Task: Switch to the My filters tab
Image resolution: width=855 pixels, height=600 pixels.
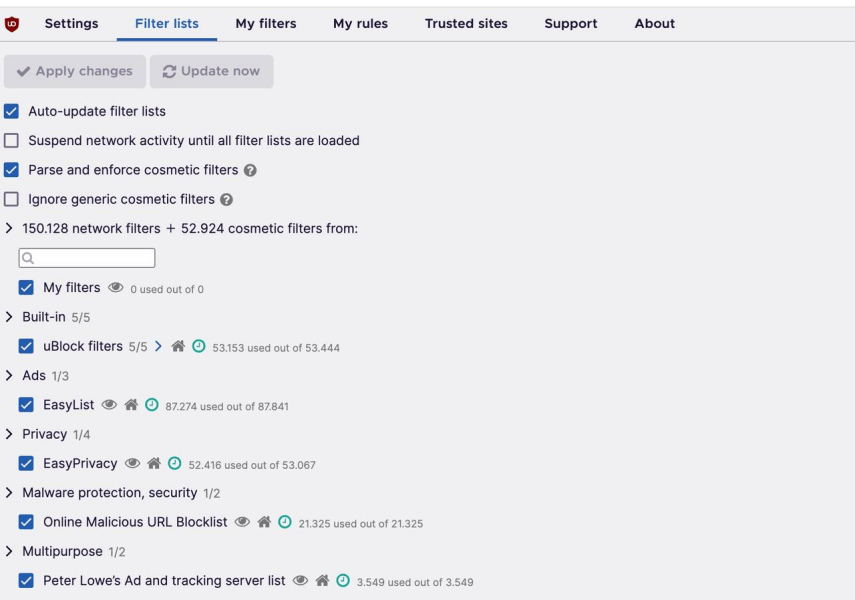Action: point(266,23)
